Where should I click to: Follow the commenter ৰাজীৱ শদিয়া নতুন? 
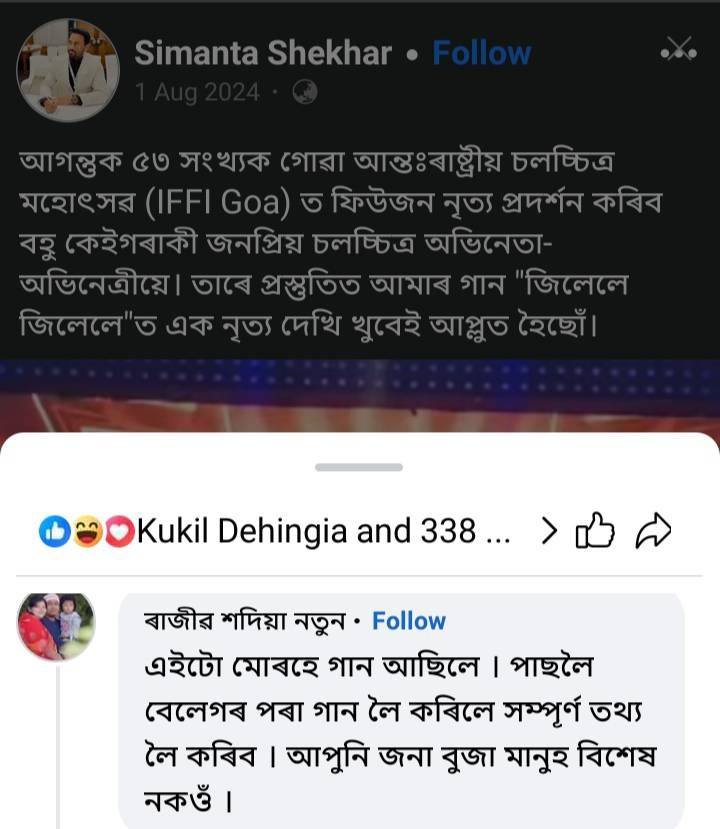(409, 621)
